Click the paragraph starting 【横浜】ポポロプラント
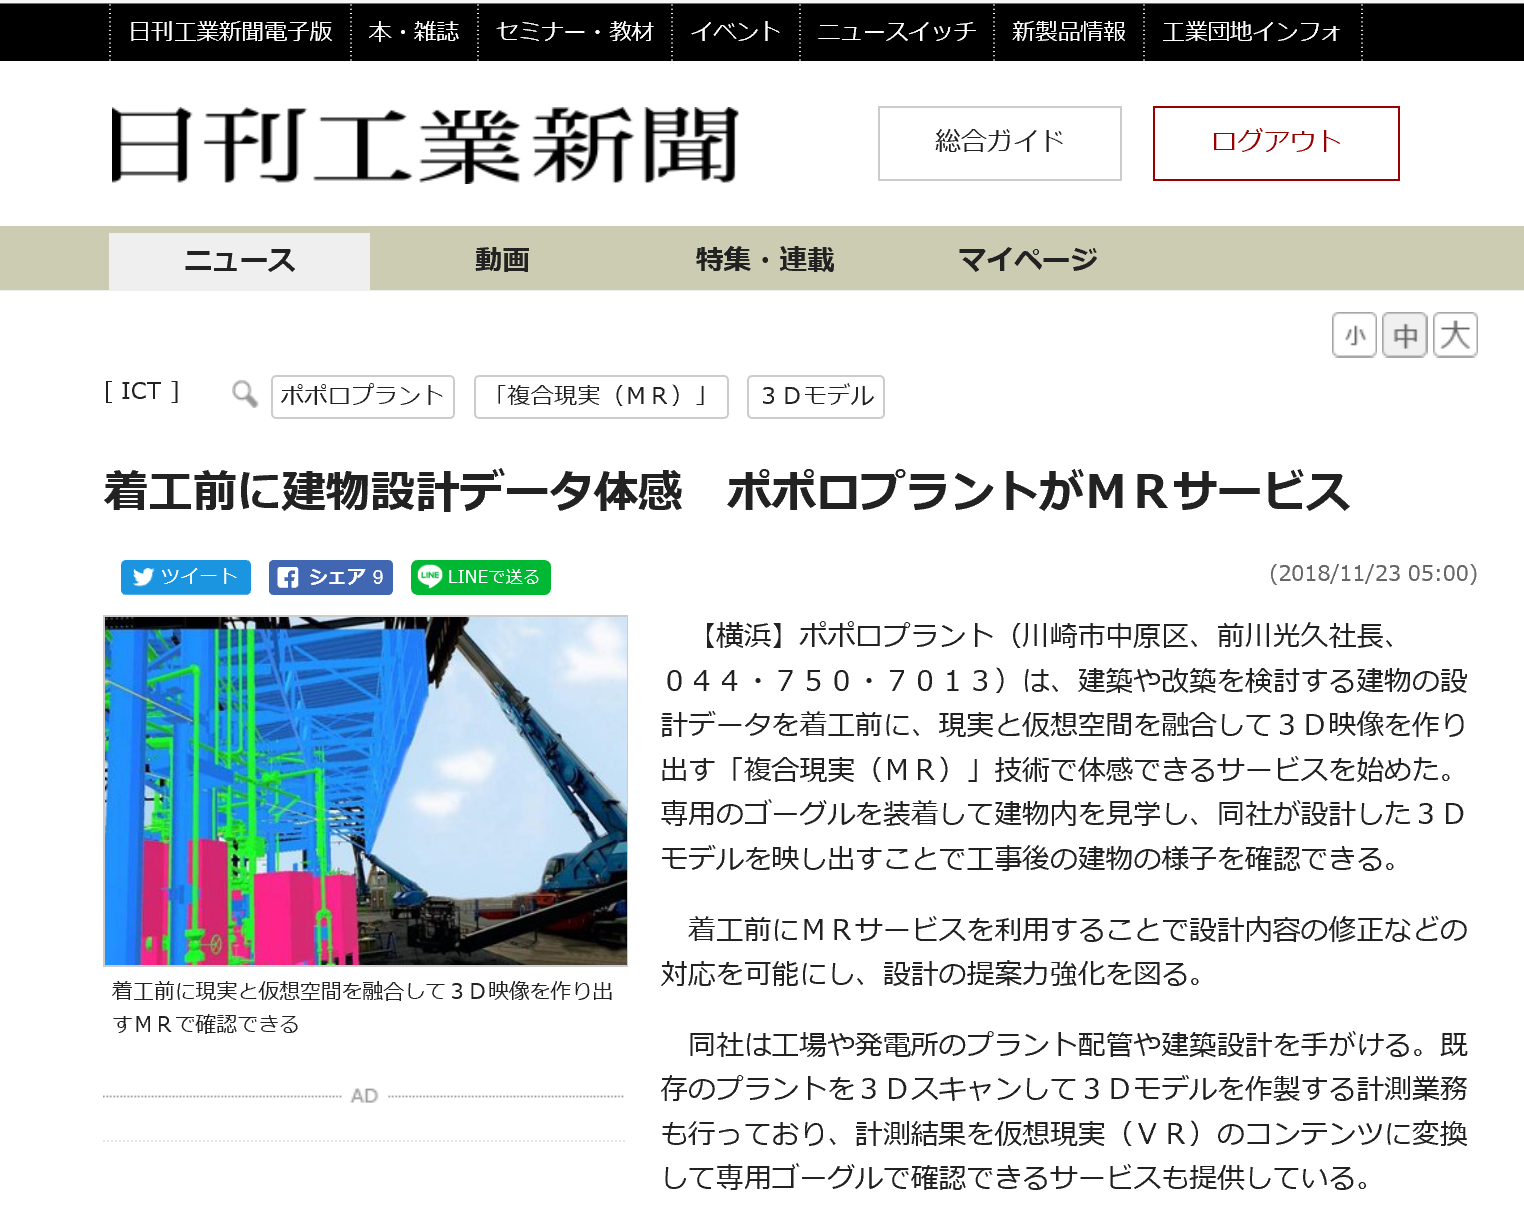This screenshot has width=1524, height=1222. click(x=1063, y=747)
